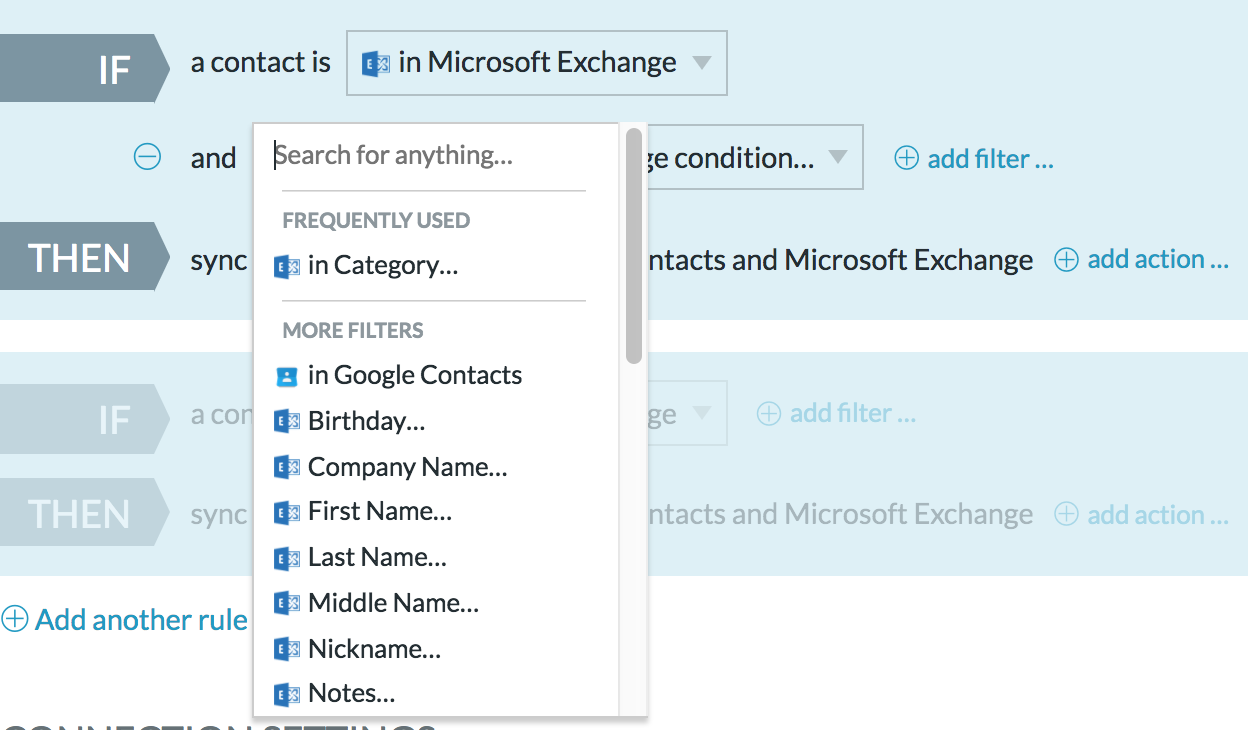The image size is (1248, 730).
Task: Select the 'Nickname...' filter
Action: (x=375, y=649)
